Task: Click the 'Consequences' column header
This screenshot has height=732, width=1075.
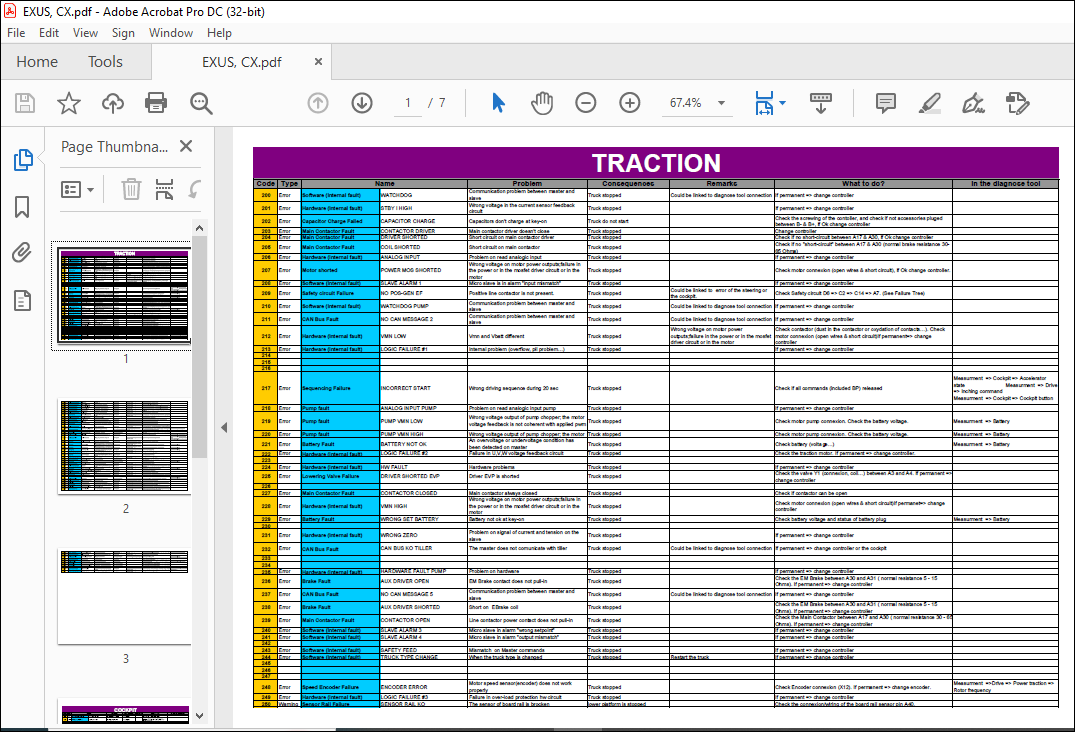Action: point(628,184)
